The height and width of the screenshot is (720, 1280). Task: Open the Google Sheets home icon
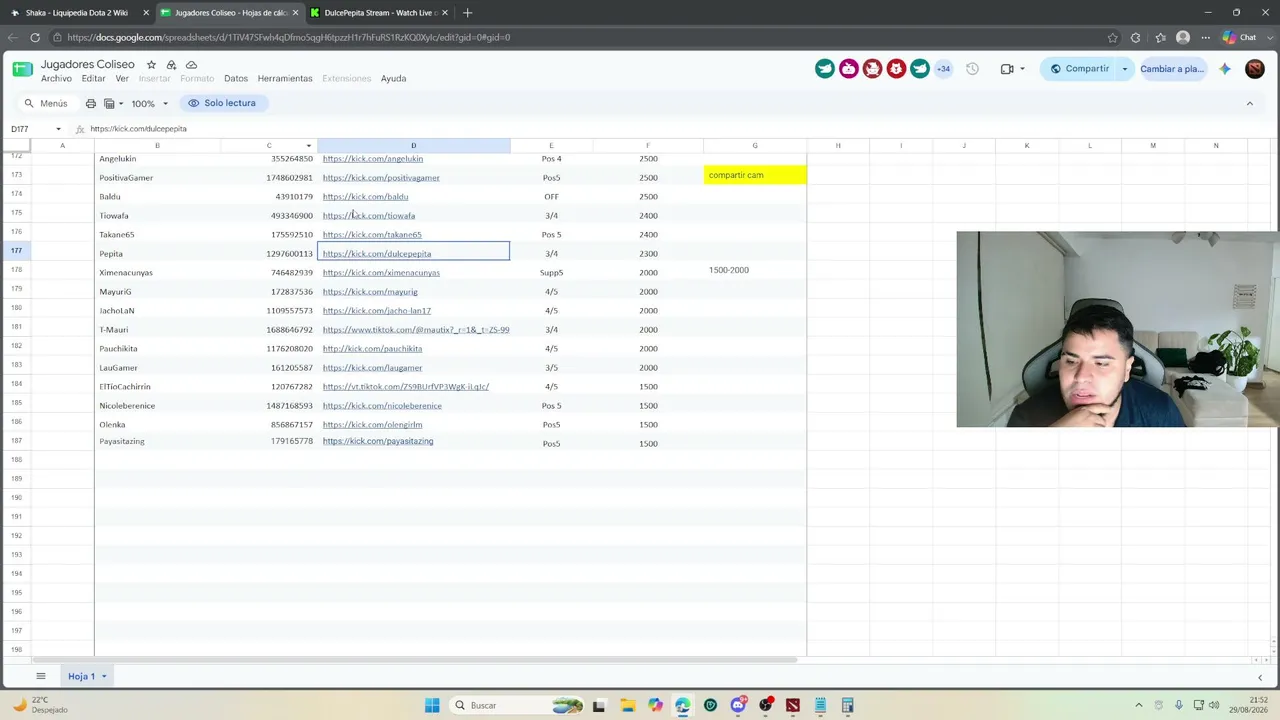(22, 69)
